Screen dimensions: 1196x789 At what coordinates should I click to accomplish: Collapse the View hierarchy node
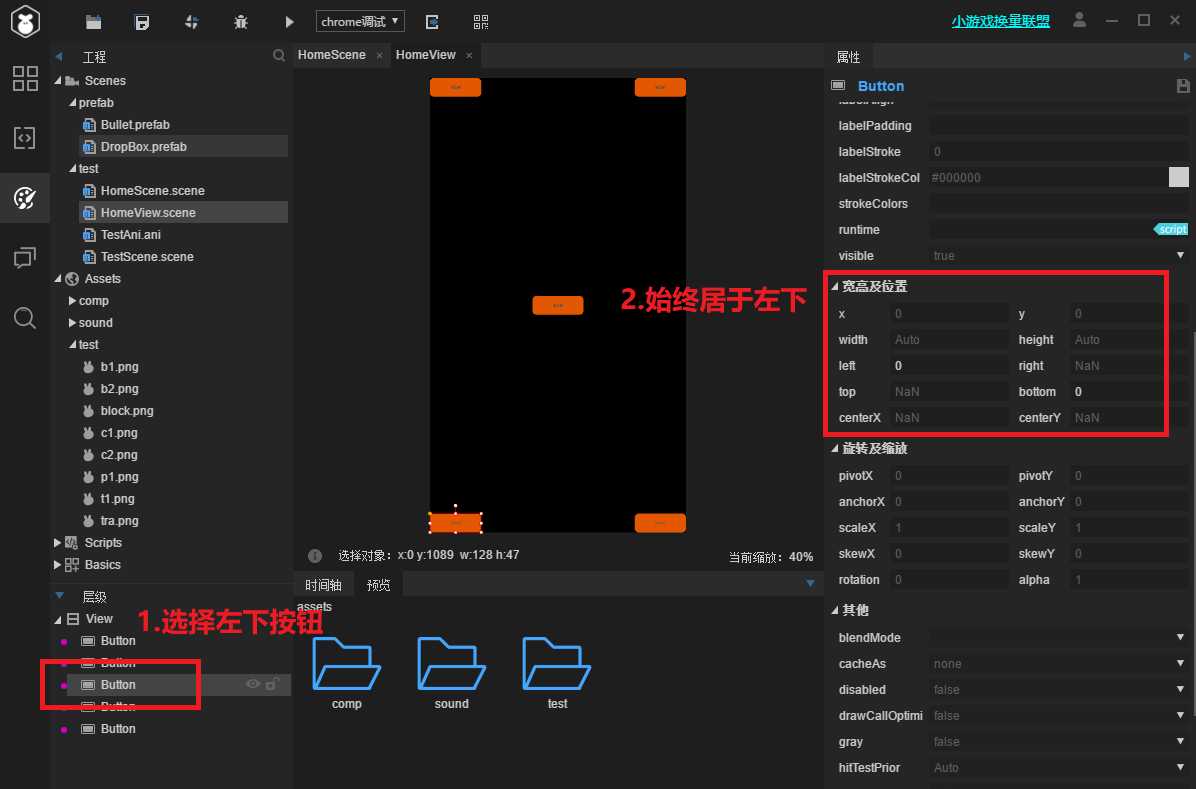pyautogui.click(x=58, y=620)
